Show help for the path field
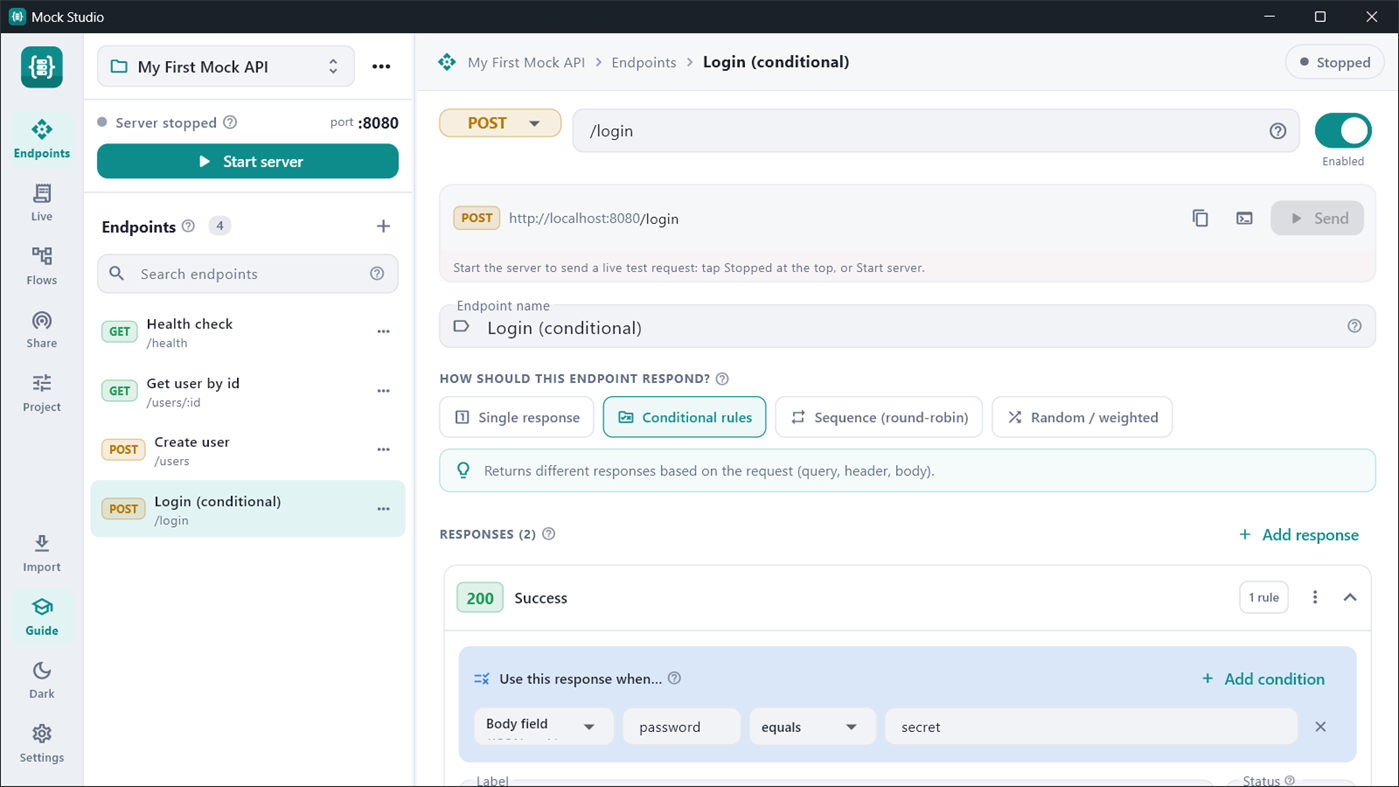Screen dimensions: 1399x787 pos(1277,131)
